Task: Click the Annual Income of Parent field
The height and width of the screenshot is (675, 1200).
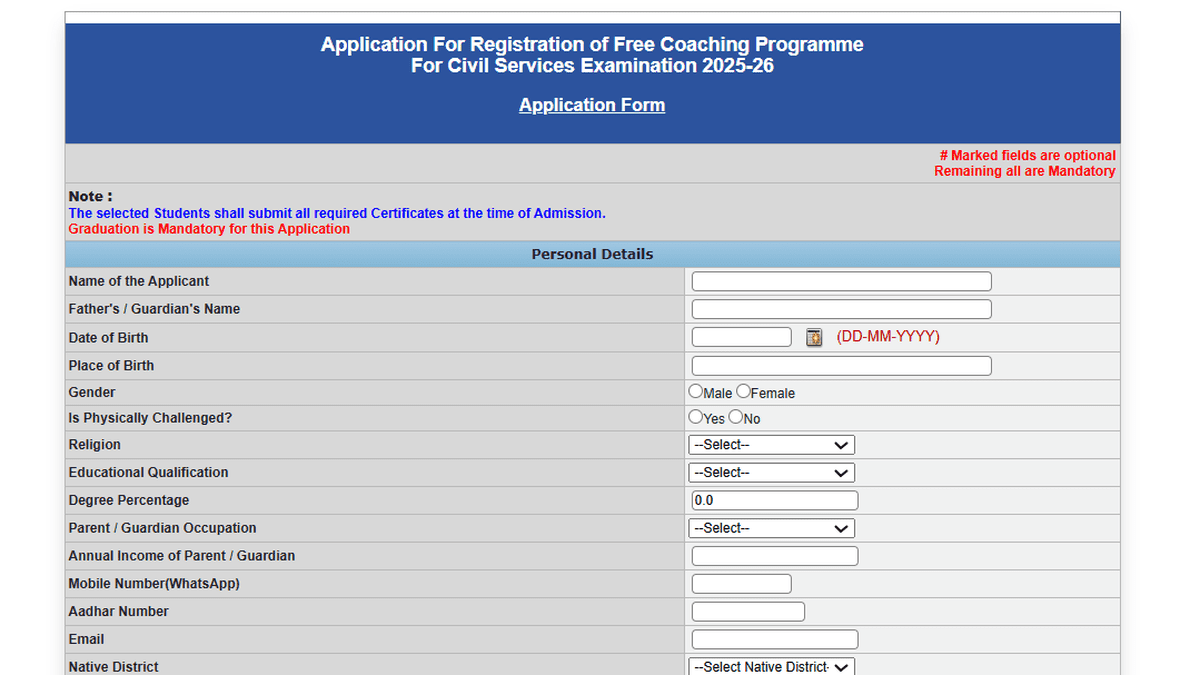Action: [775, 556]
